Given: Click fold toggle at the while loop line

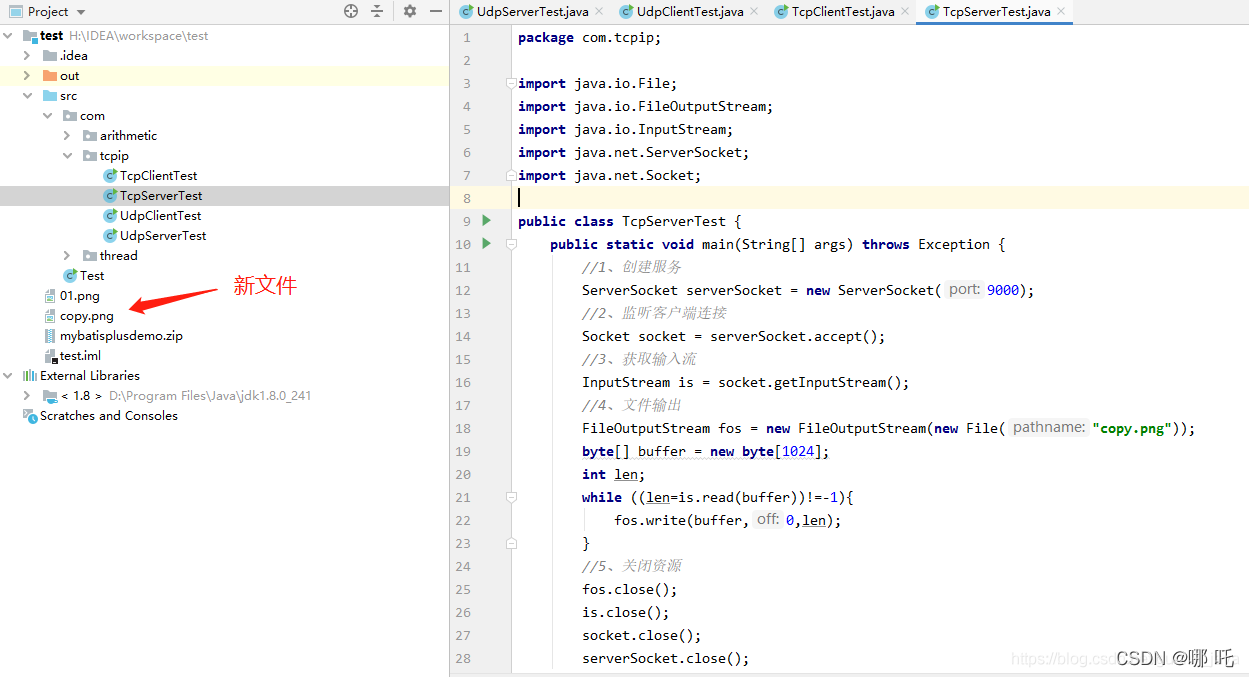Looking at the screenshot, I should [x=511, y=497].
